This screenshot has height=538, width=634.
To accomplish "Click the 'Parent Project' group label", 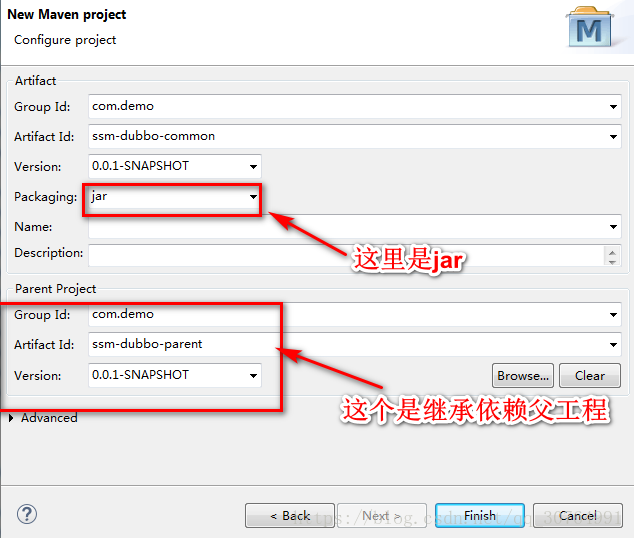I will [55, 289].
